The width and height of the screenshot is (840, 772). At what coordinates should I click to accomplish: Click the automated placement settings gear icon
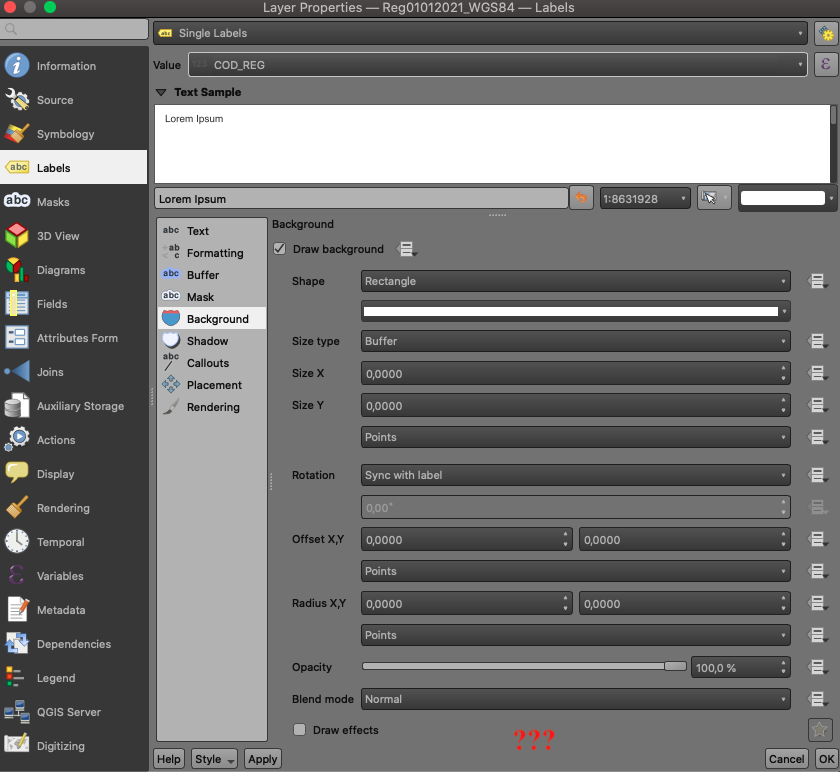coord(826,33)
